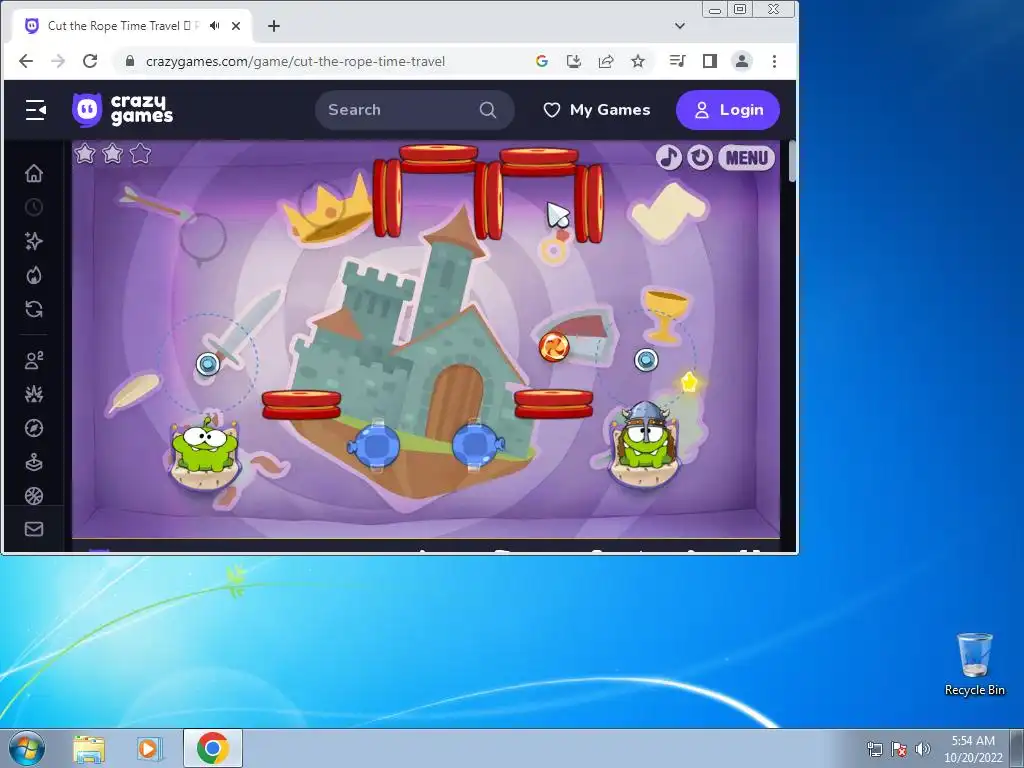Click the Search input field
Screen dimensions: 1024x768
(x=415, y=110)
